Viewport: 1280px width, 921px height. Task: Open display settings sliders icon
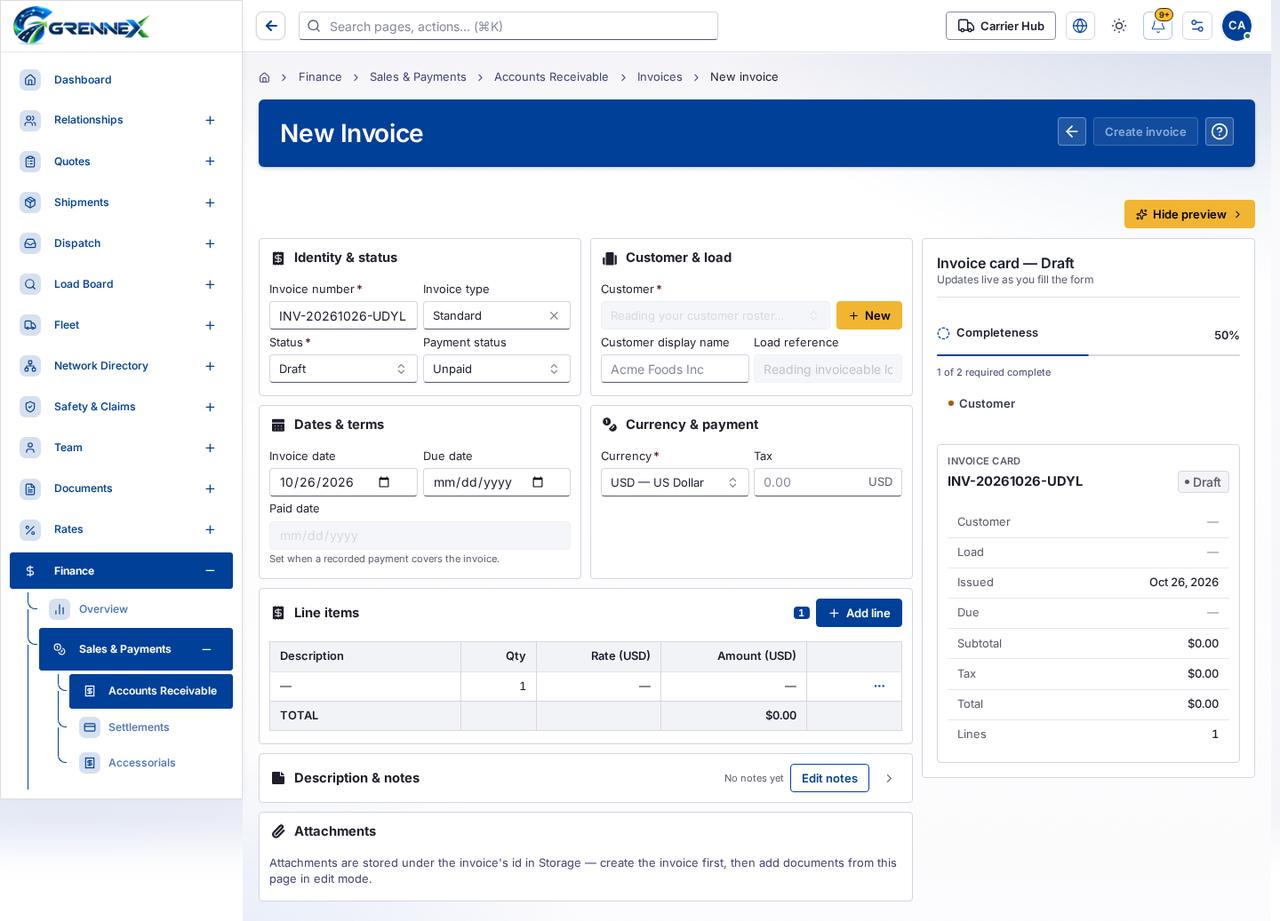point(1197,26)
